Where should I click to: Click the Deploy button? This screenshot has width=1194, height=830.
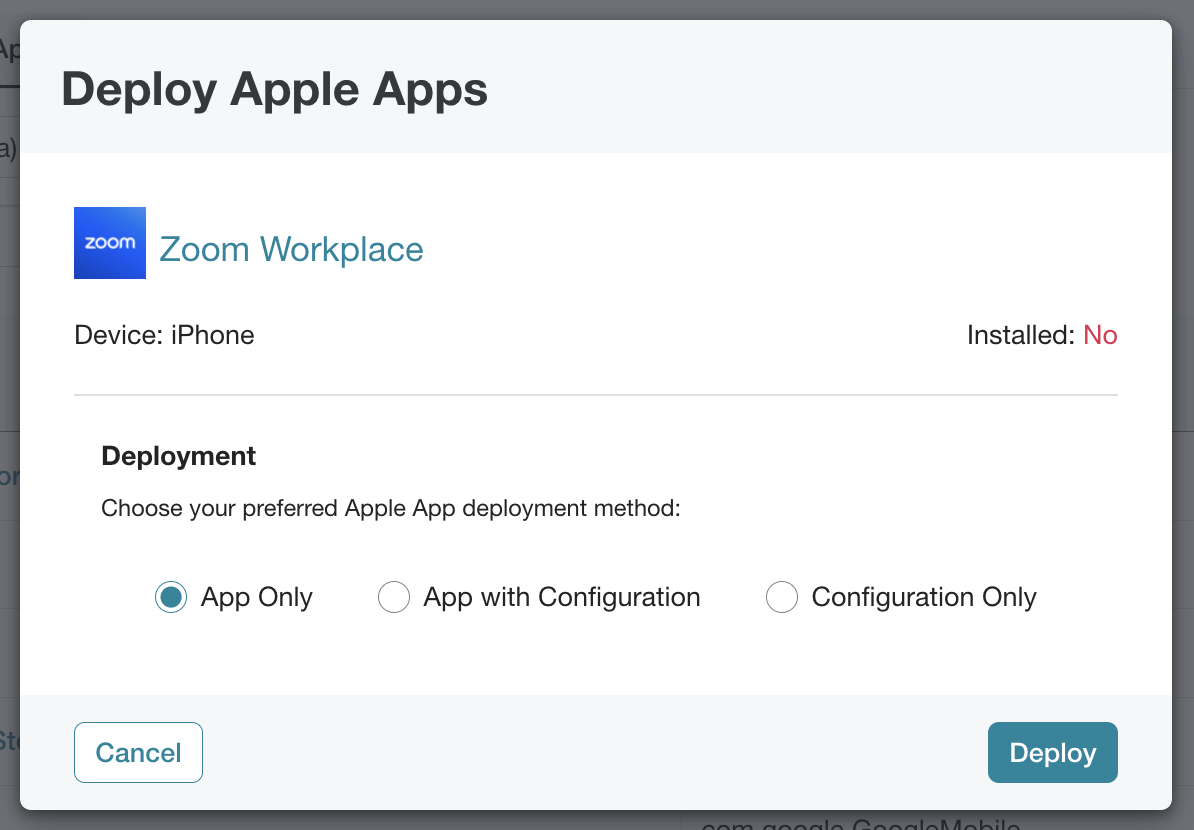pyautogui.click(x=1053, y=752)
